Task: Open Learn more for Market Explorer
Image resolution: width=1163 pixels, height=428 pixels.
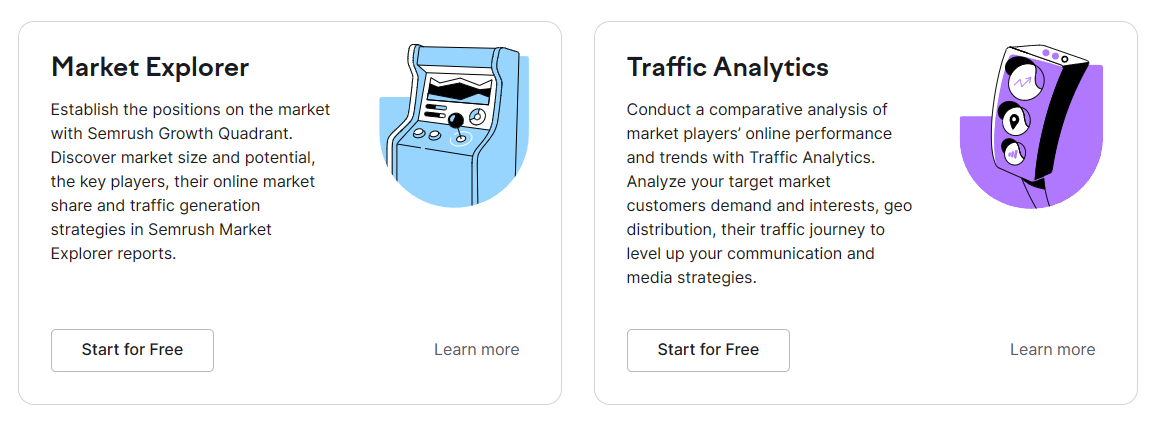Action: [x=476, y=350]
